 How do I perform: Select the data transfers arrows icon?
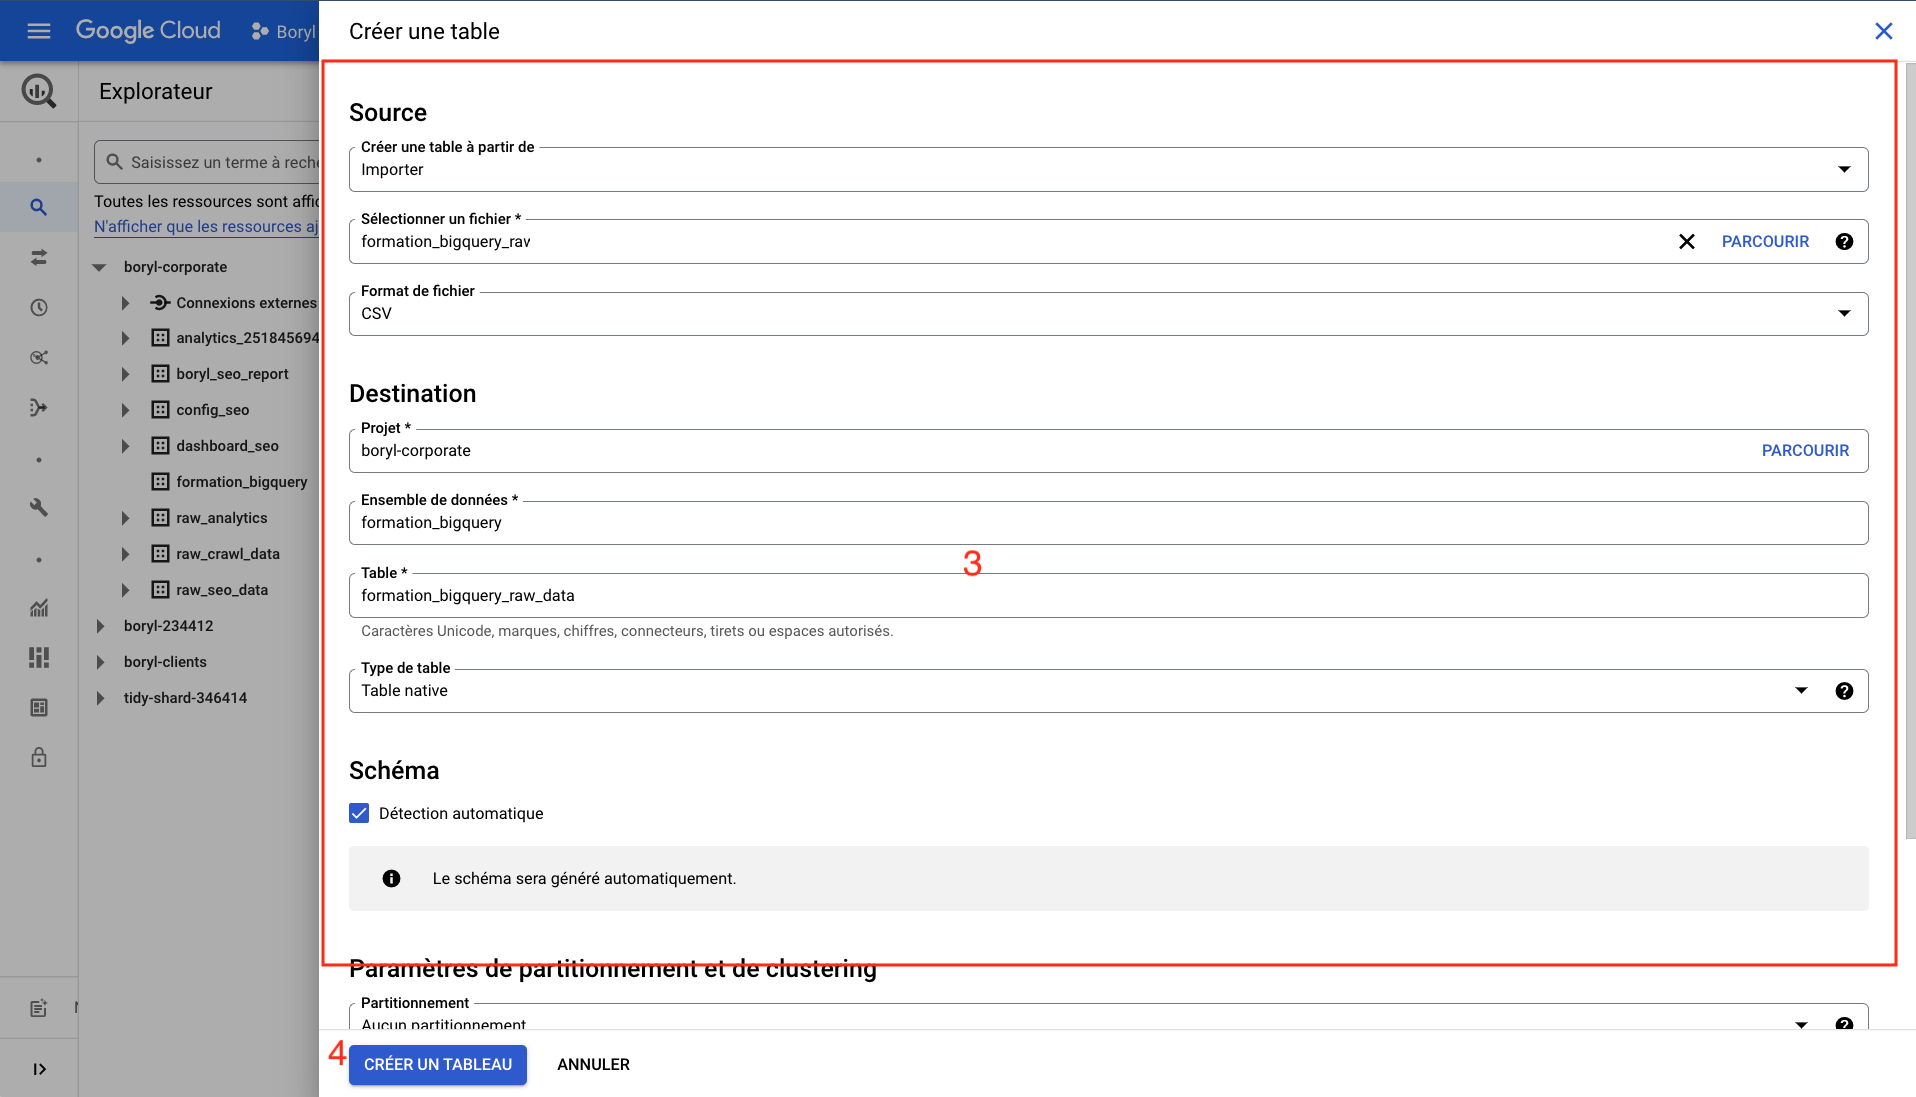click(x=39, y=257)
